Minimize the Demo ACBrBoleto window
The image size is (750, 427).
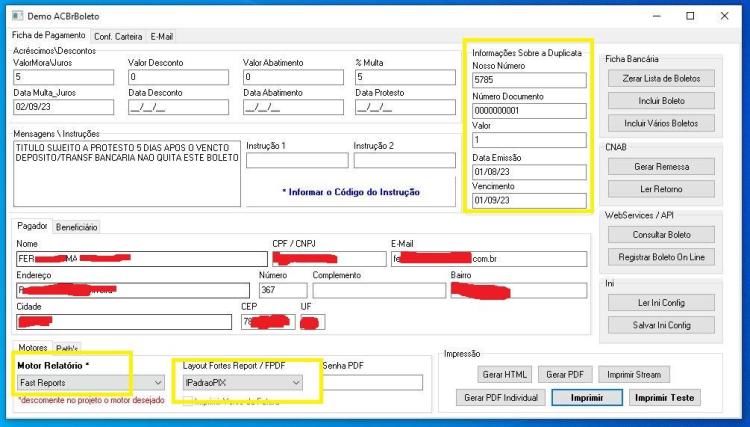(657, 16)
